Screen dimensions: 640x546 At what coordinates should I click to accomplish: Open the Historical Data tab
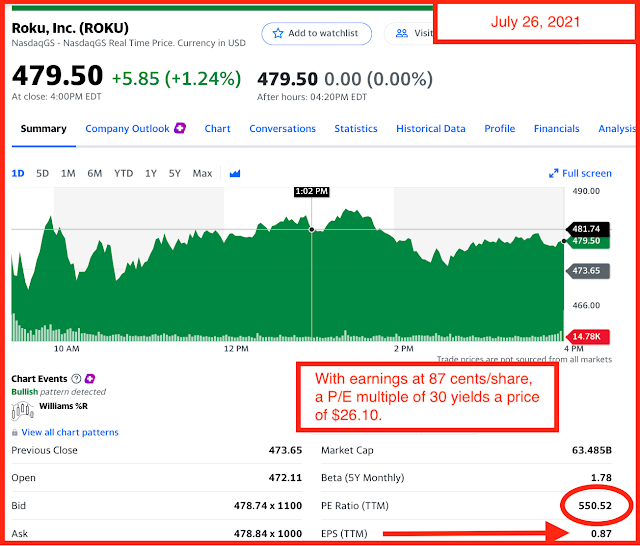431,129
